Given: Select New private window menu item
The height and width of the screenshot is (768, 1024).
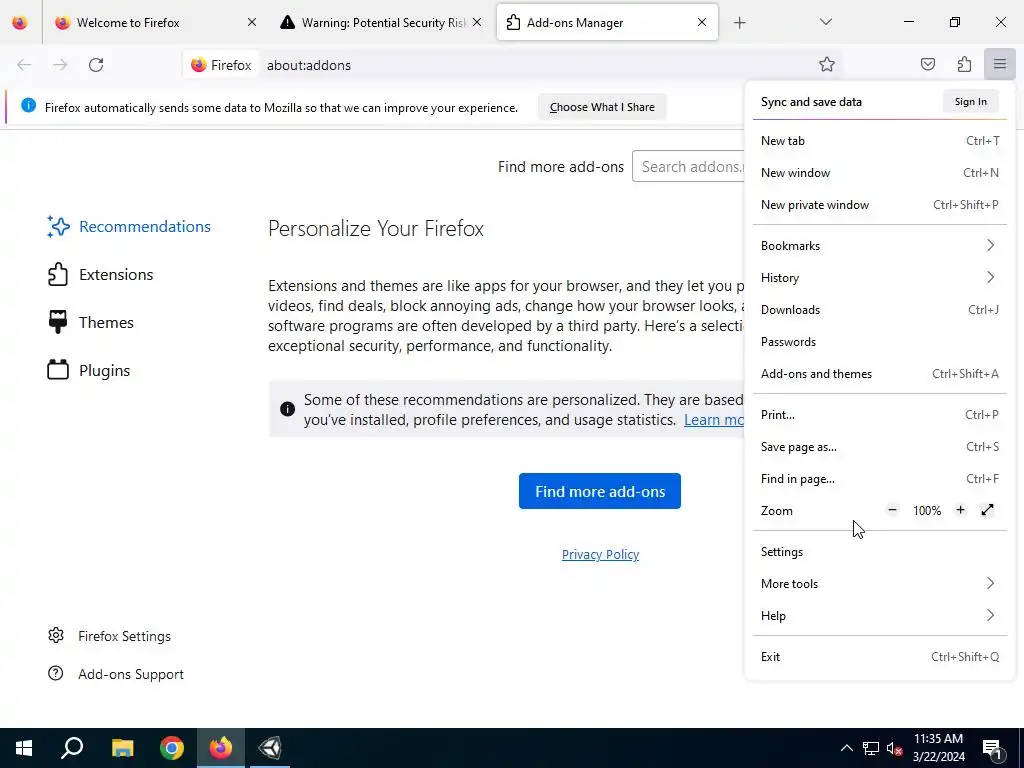Looking at the screenshot, I should pos(880,204).
